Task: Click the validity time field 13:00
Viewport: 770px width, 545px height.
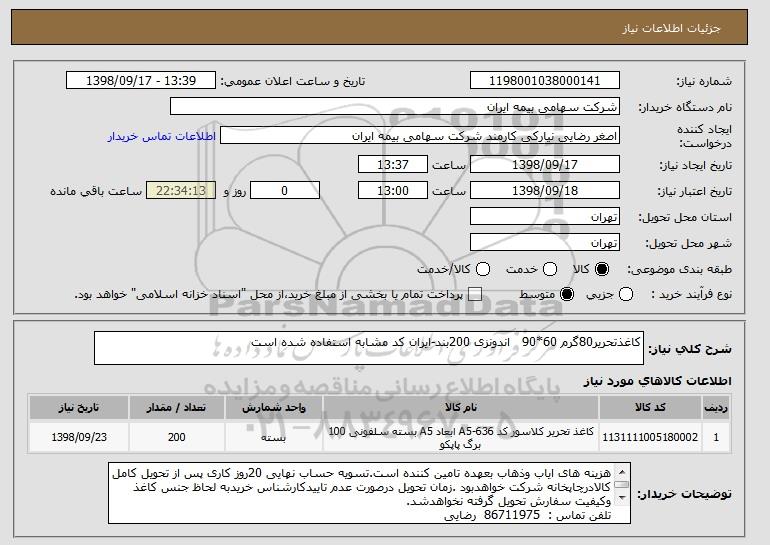Action: pyautogui.click(x=393, y=191)
